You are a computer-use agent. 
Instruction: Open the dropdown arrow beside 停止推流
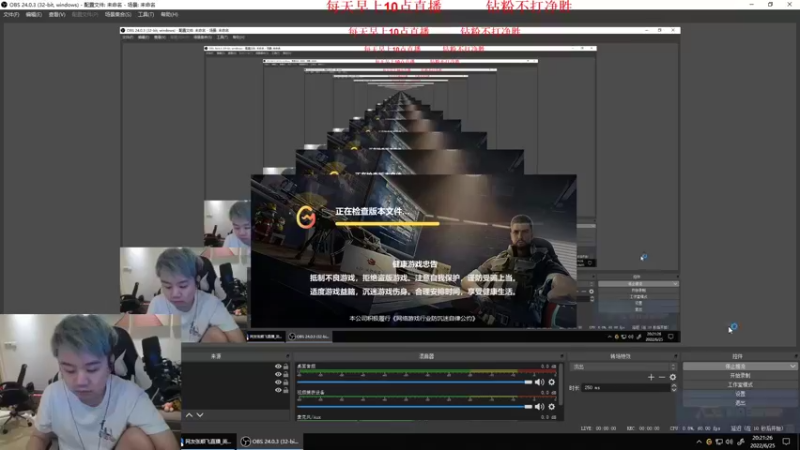(792, 366)
